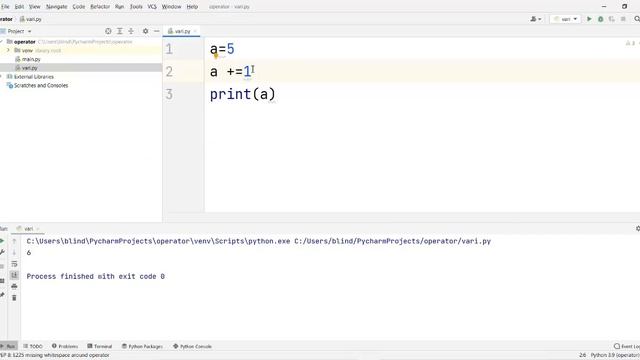The image size is (640, 360).
Task: Open the Terminal tool window
Action: [x=100, y=346]
